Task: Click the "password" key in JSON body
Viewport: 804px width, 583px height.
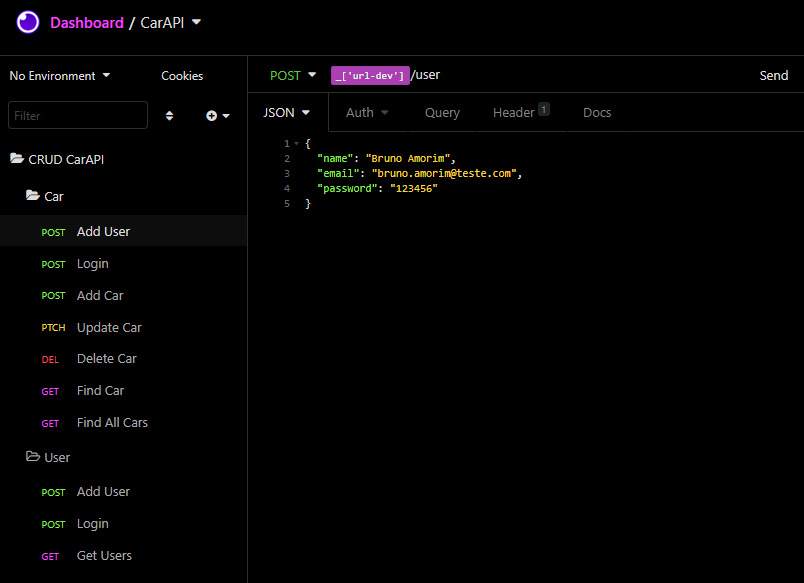Action: click(348, 188)
